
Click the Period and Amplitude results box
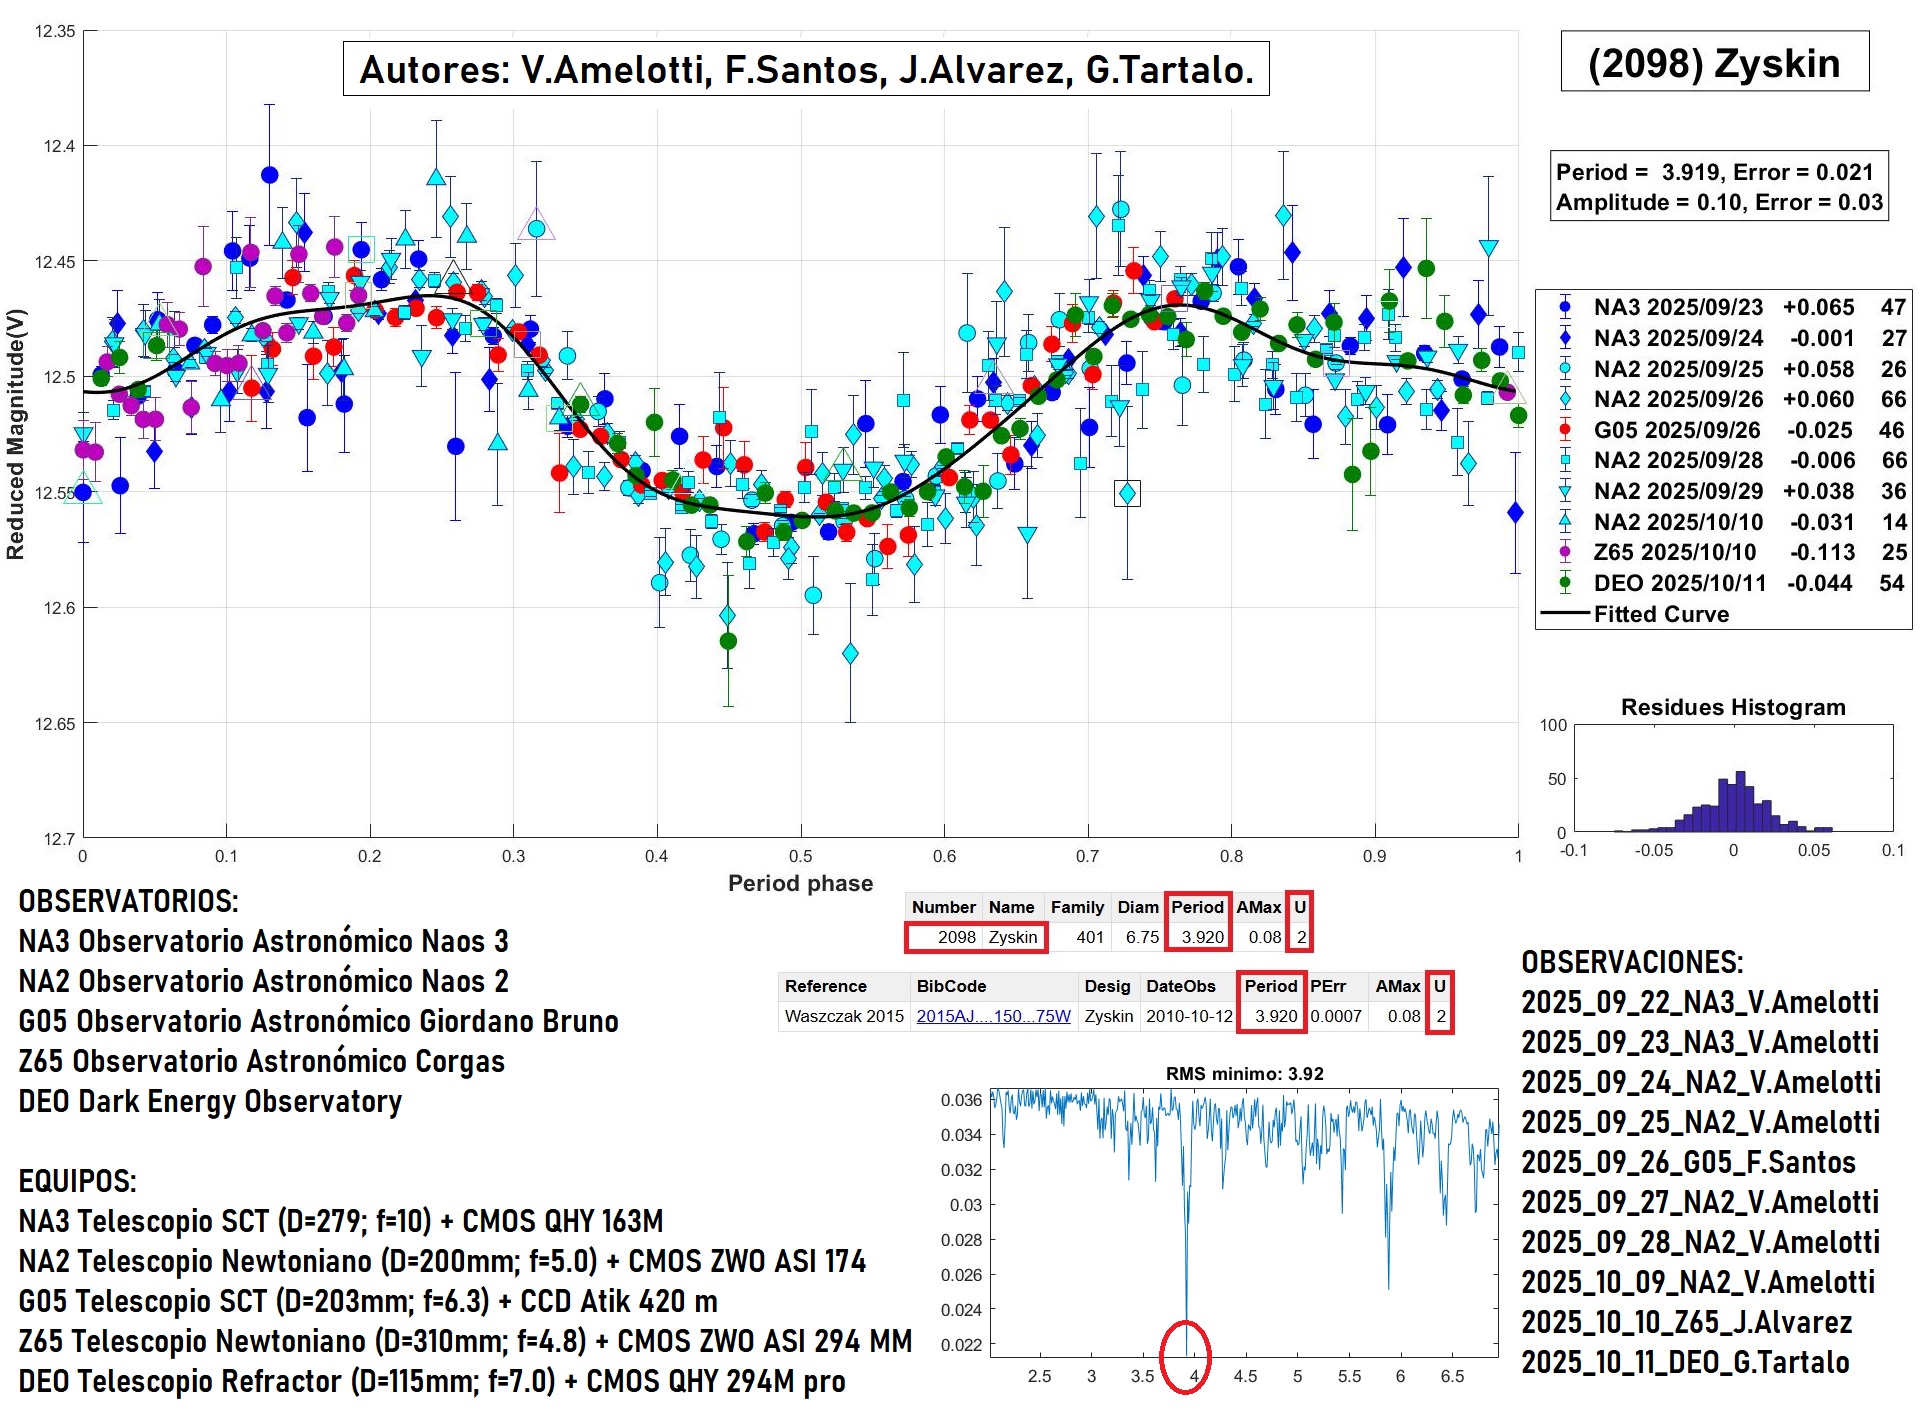(1718, 187)
